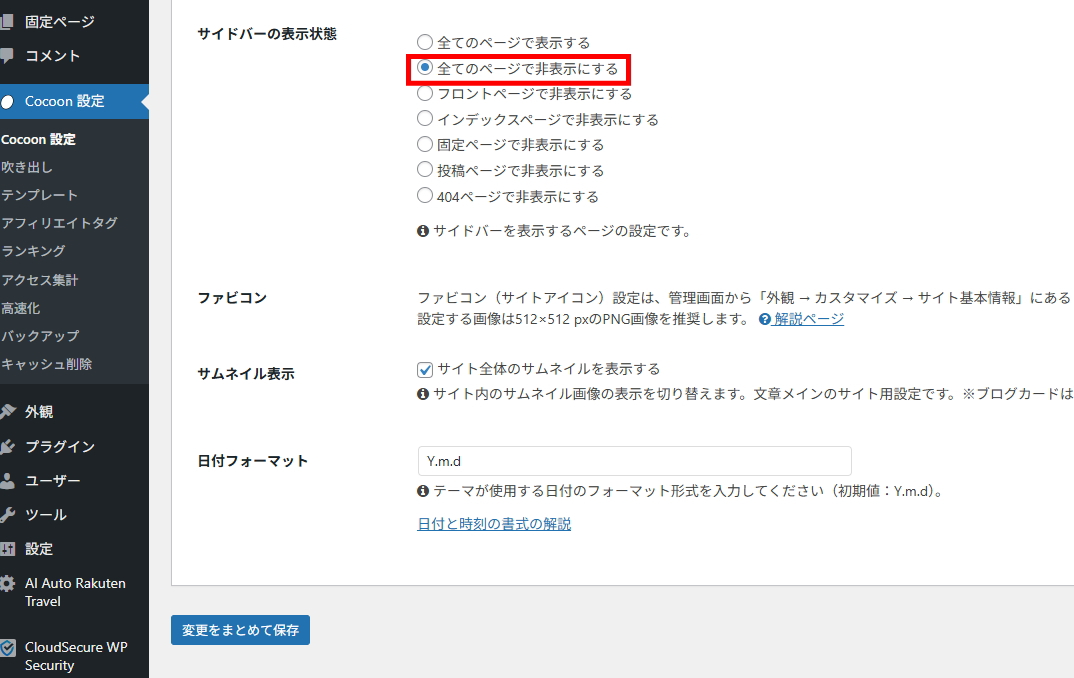
Task: Uncheck サイト全体のサムネイルを表示する checkbox
Action: pos(425,369)
